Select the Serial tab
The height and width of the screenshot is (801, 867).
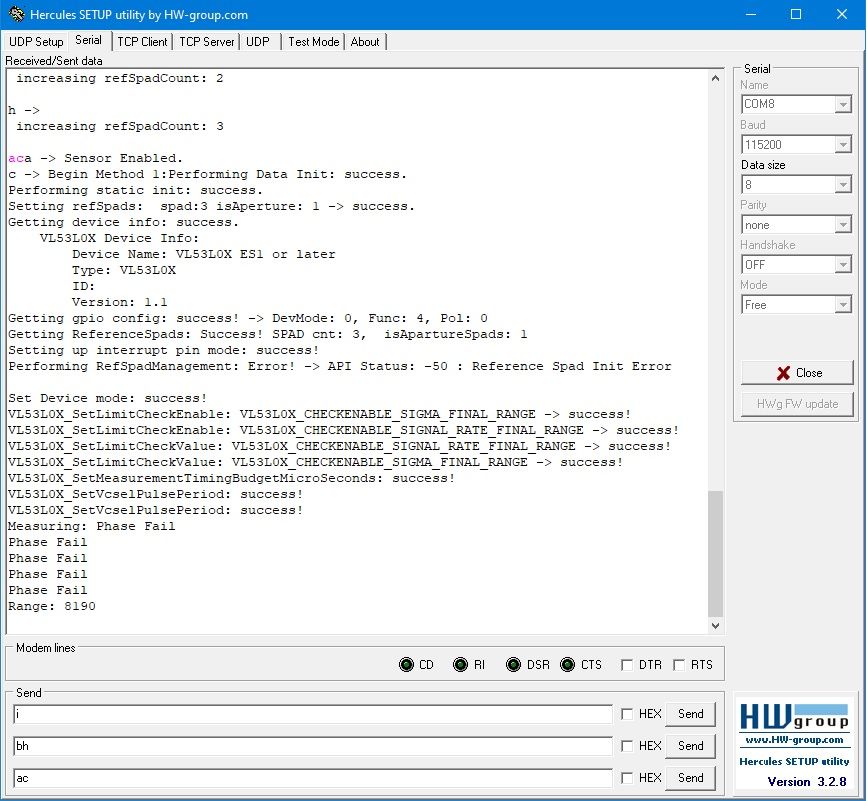[x=88, y=40]
